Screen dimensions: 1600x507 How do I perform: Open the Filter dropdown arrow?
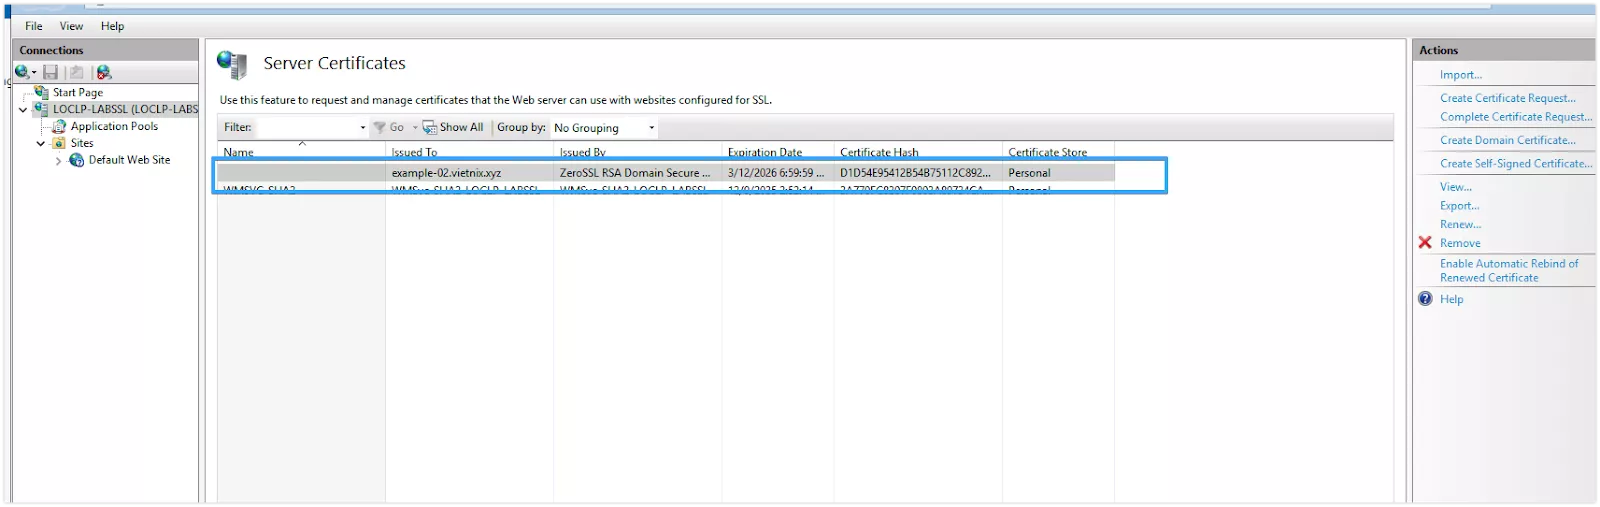362,128
